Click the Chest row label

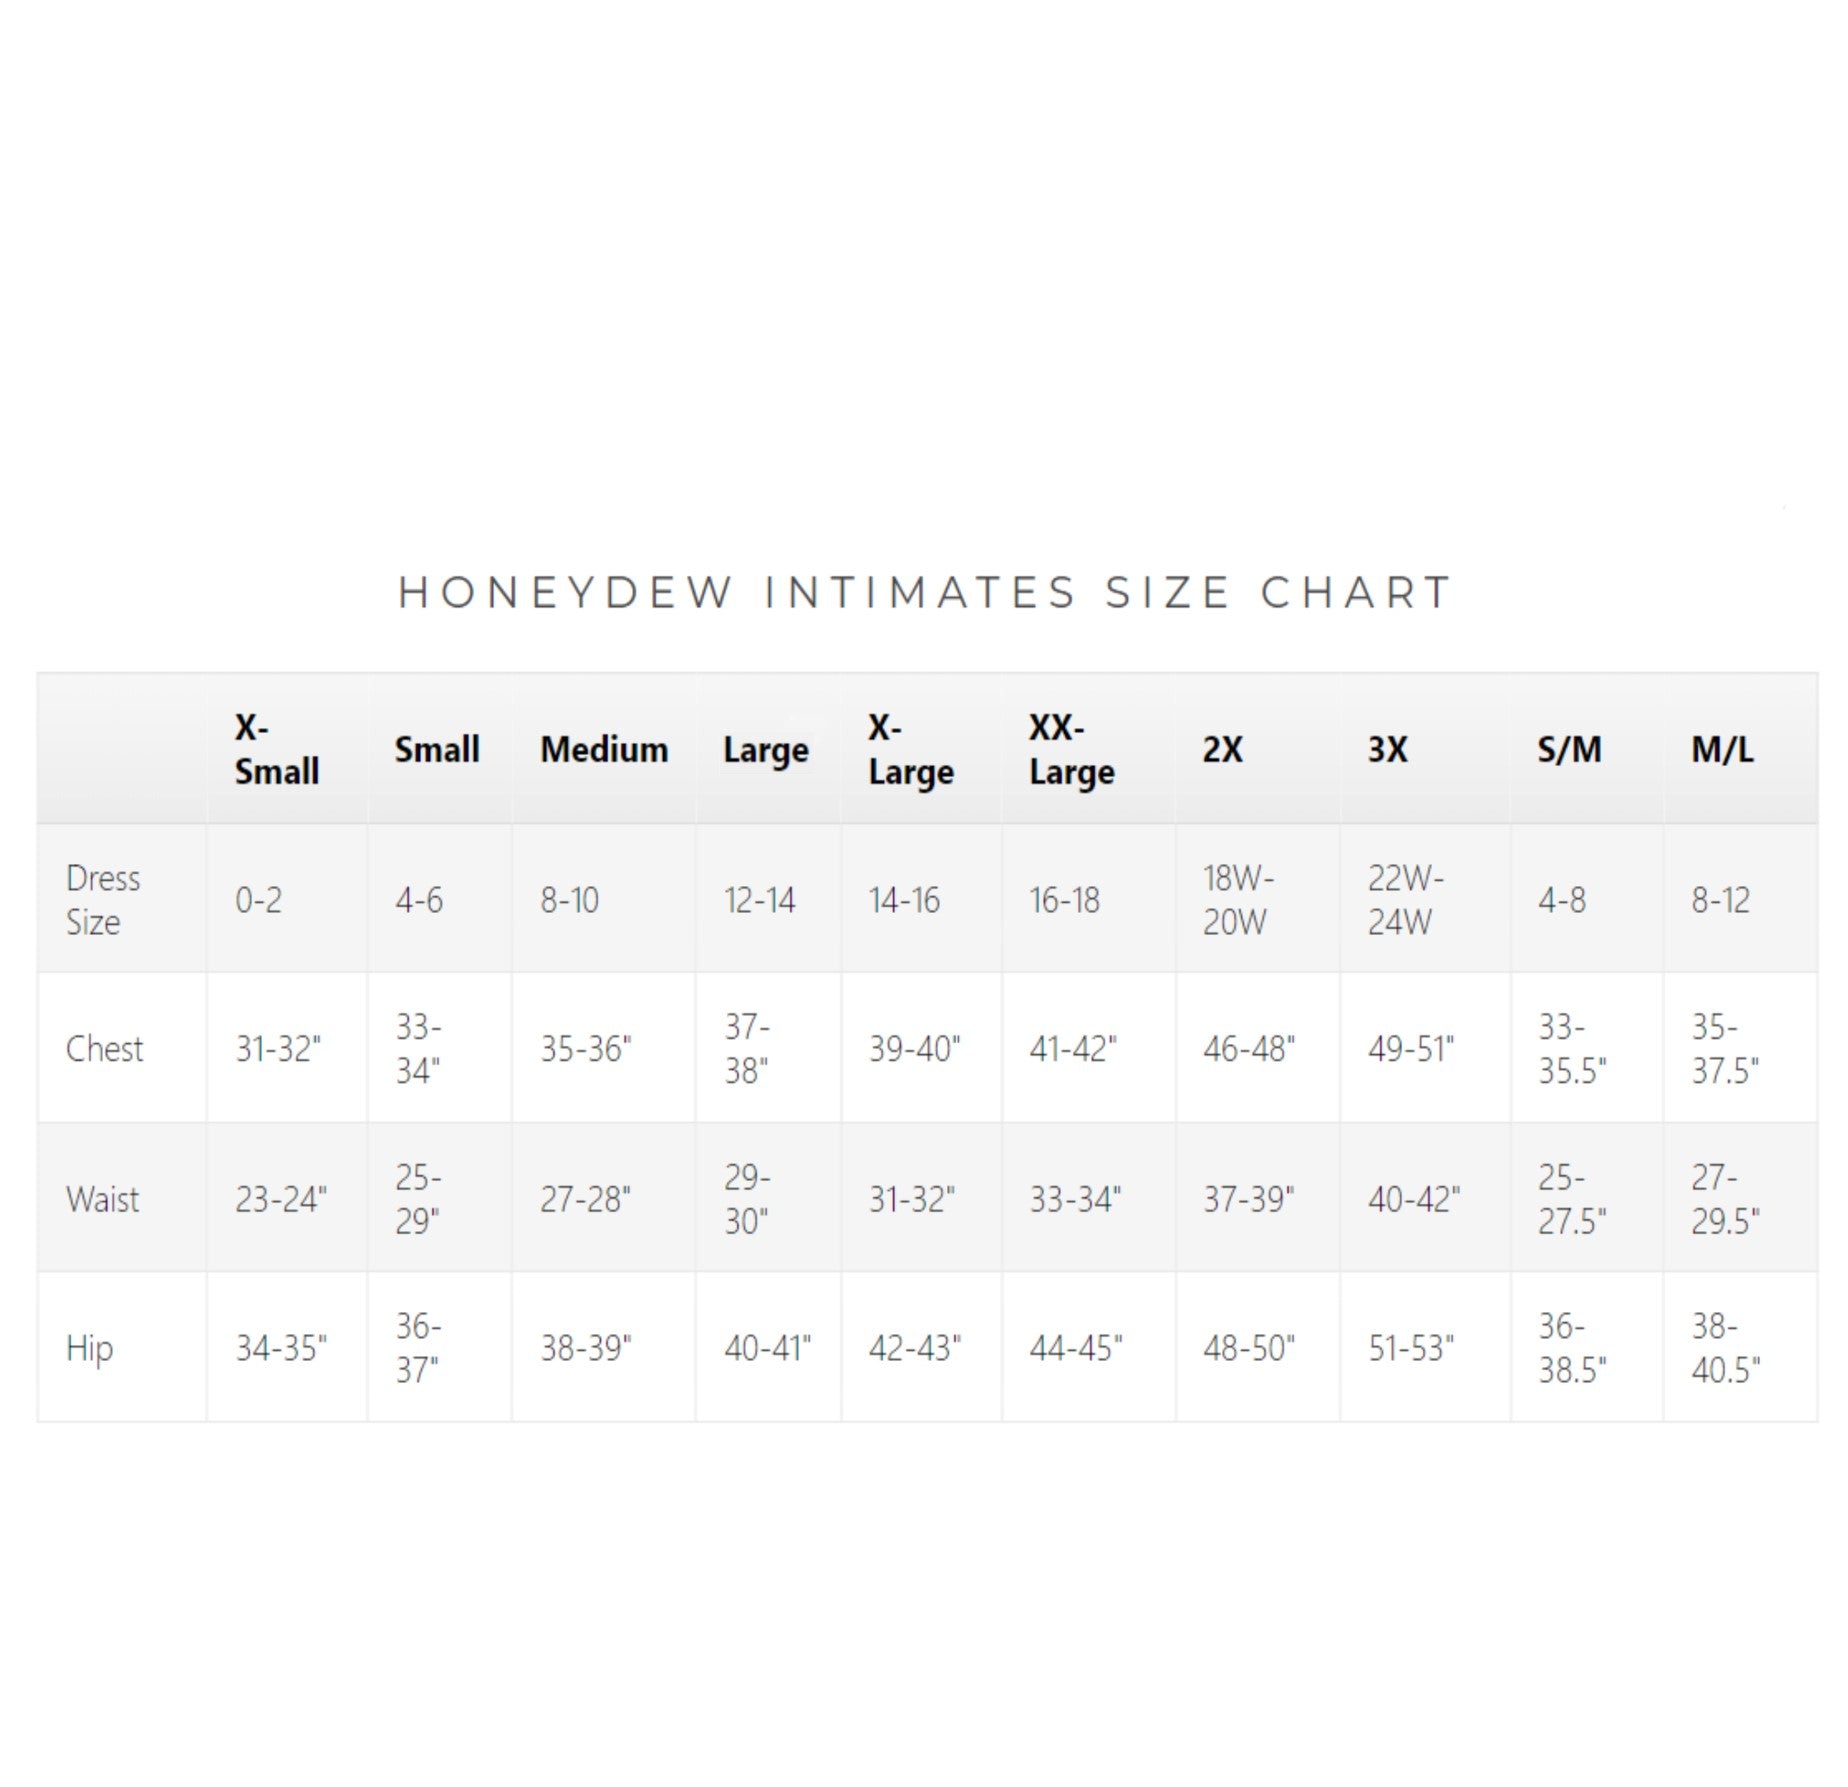coord(104,1048)
